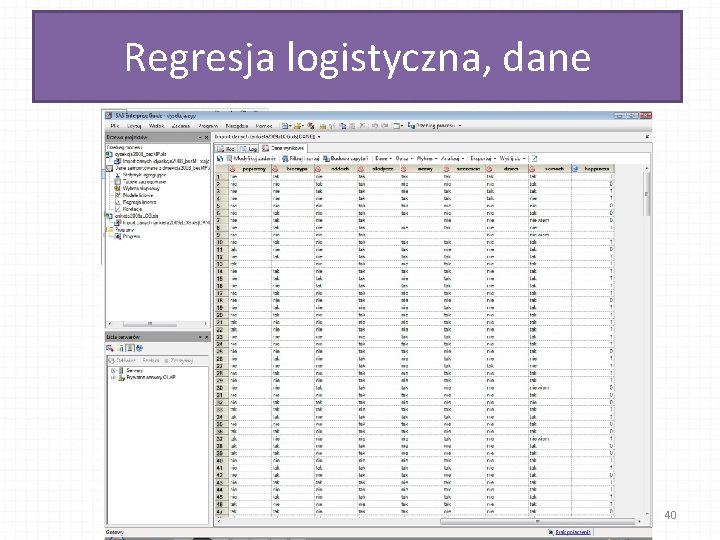The height and width of the screenshot is (540, 720).
Task: Open the Wykres dropdown menu
Action: (x=427, y=158)
